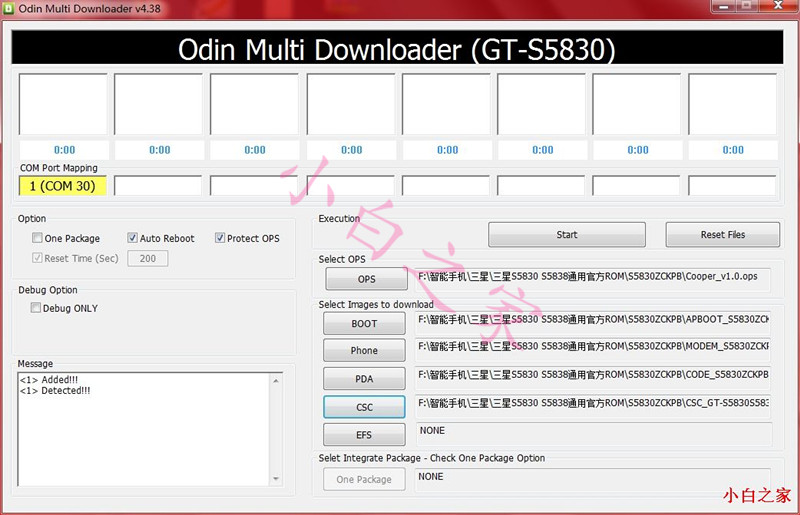Choose the BOOT image file button
800x515 pixels.
(364, 324)
